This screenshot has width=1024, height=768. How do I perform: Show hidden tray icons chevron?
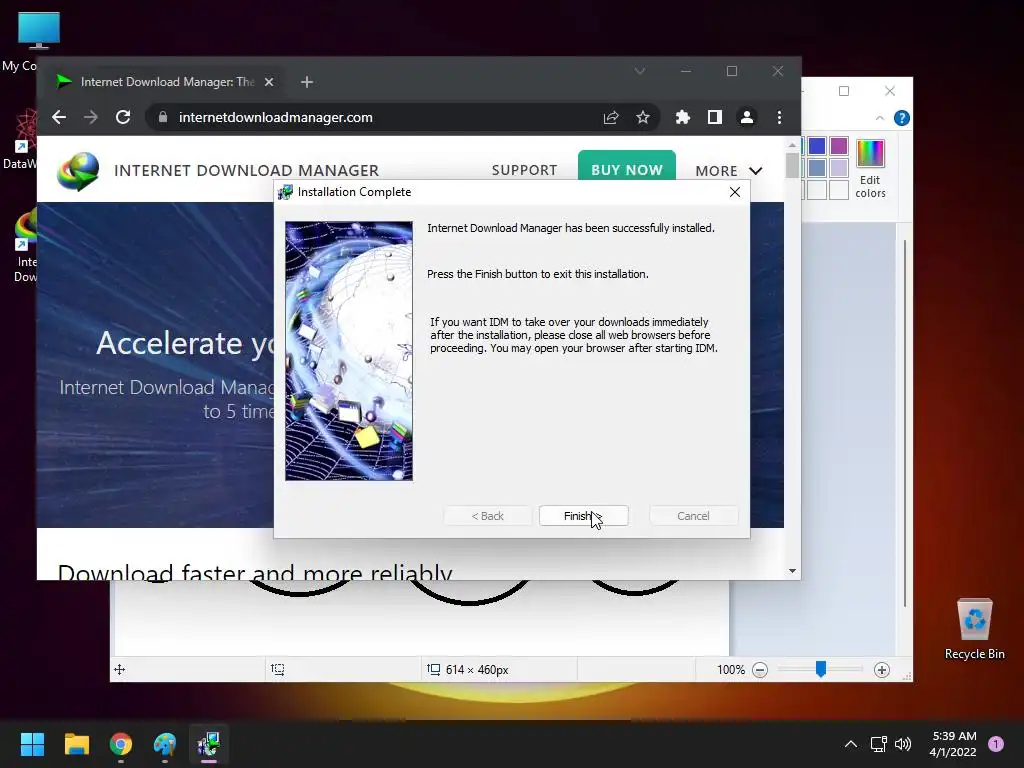pyautogui.click(x=851, y=744)
